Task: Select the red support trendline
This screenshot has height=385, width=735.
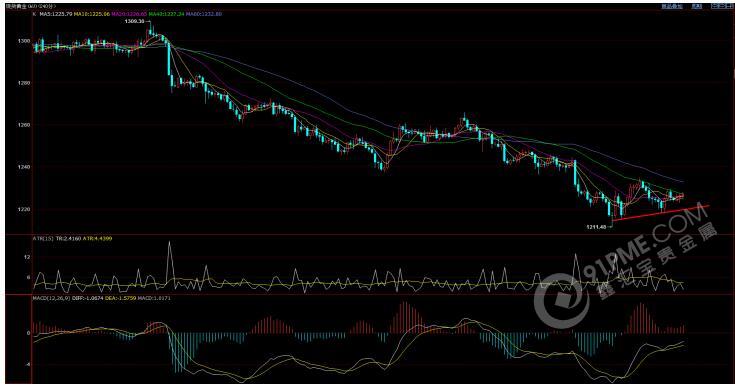Action: (x=661, y=212)
